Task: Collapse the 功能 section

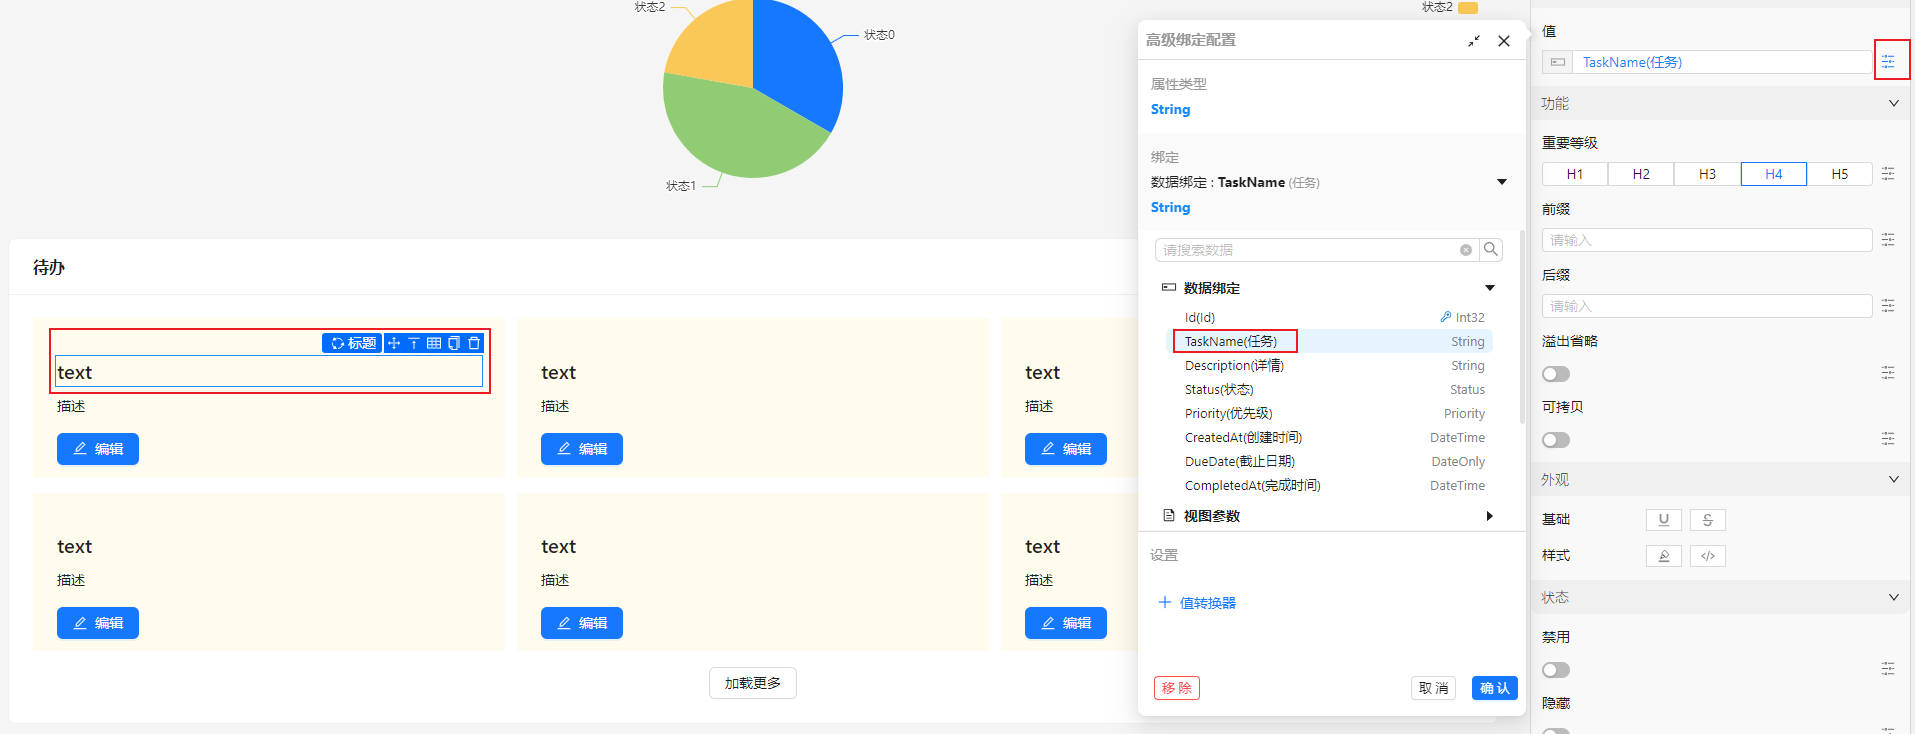Action: [x=1893, y=104]
